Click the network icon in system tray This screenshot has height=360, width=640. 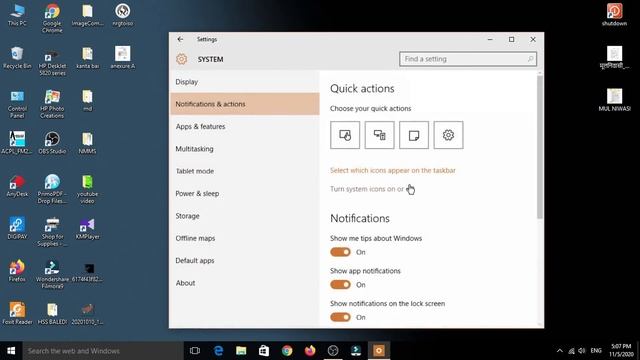point(571,351)
